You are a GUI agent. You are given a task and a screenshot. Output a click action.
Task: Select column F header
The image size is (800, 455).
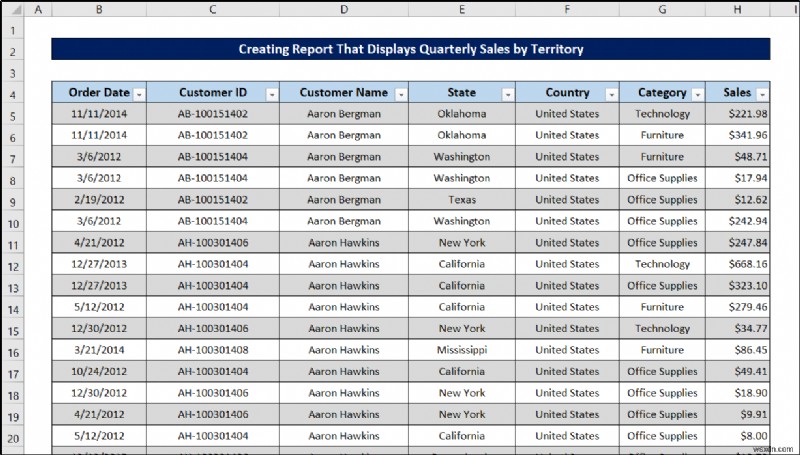pos(567,9)
